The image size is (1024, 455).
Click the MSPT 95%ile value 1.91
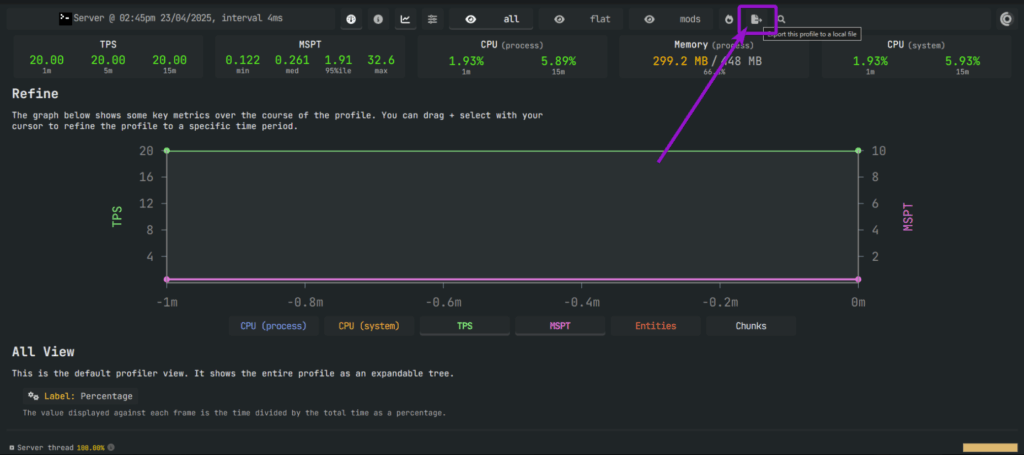click(x=338, y=60)
